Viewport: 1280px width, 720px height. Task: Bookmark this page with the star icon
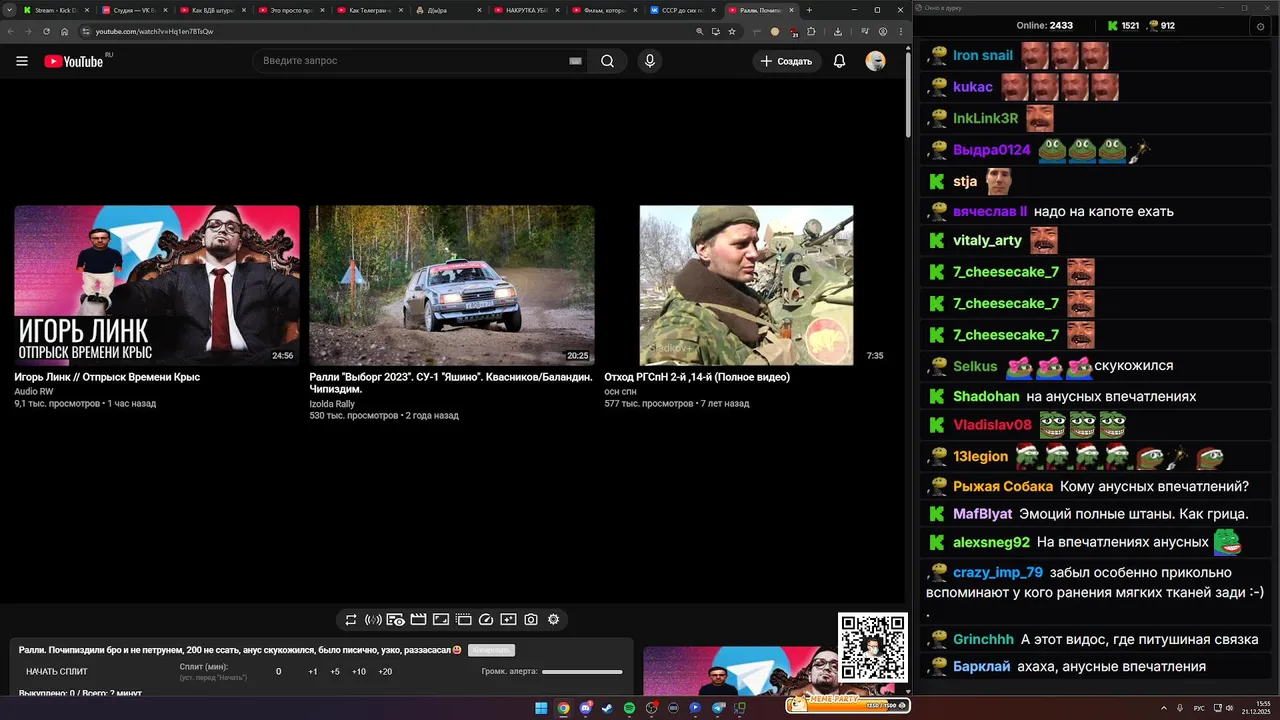732,31
